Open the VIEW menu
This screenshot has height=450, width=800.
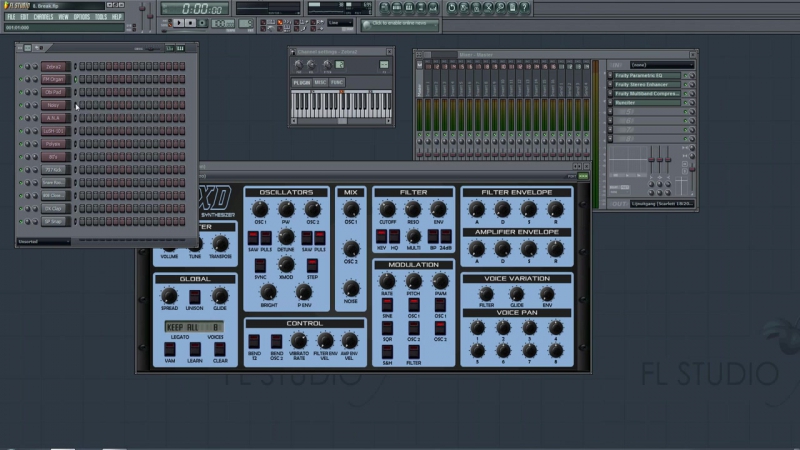(x=63, y=17)
